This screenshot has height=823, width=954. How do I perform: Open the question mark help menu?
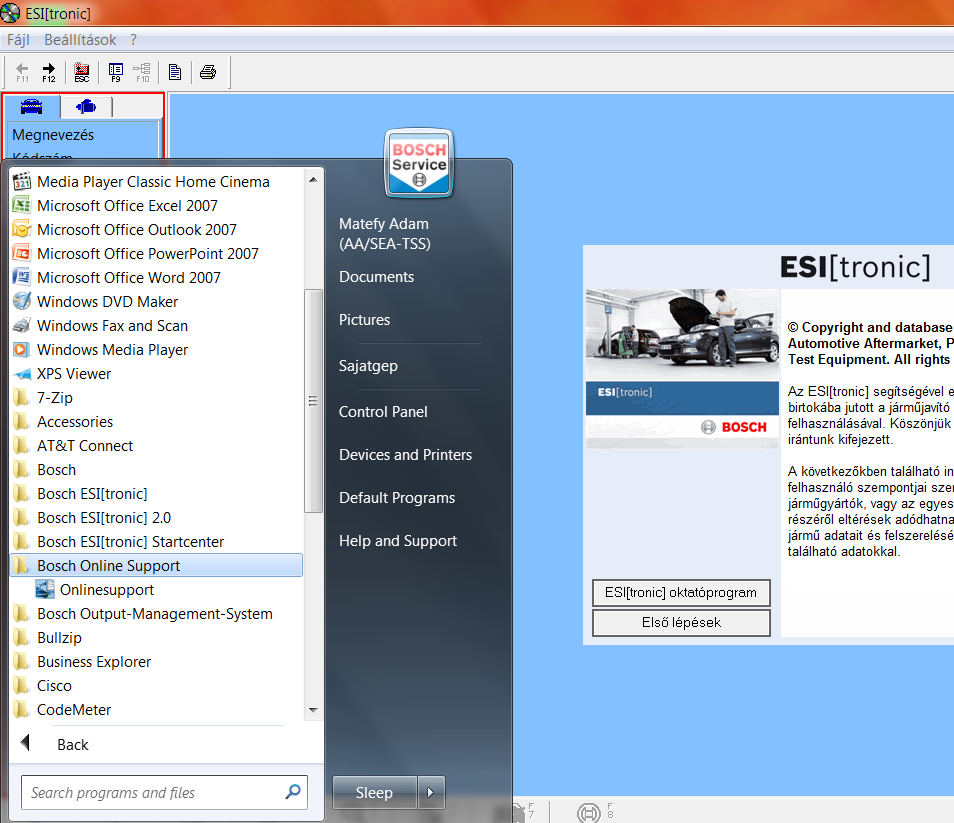(x=133, y=40)
